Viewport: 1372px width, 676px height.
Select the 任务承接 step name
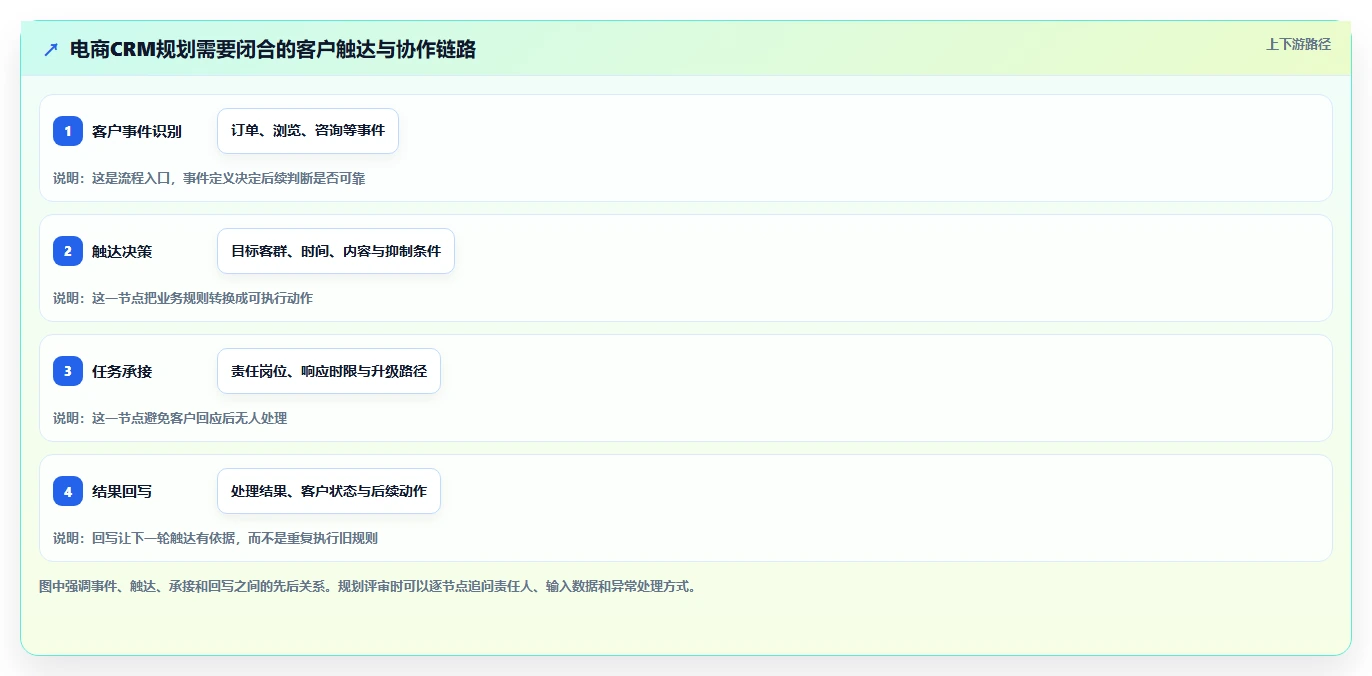(x=122, y=371)
